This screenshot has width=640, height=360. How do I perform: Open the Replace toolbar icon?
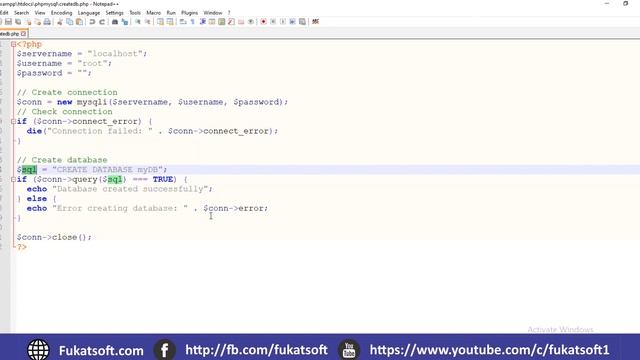[124, 22]
